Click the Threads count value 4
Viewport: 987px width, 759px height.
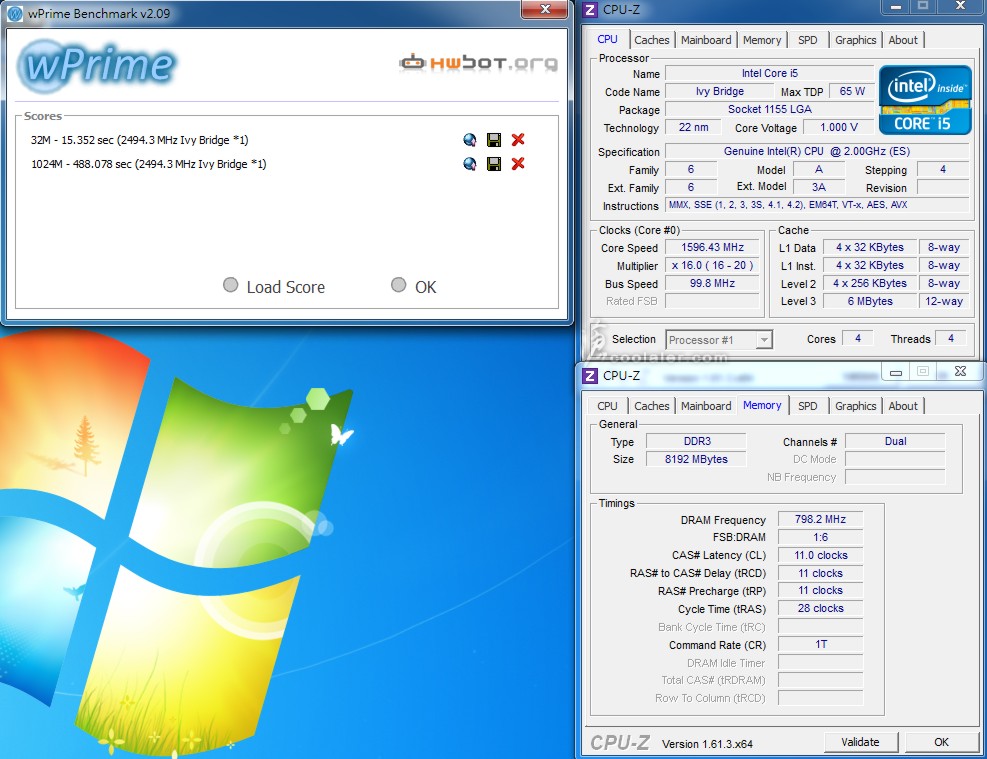click(950, 339)
